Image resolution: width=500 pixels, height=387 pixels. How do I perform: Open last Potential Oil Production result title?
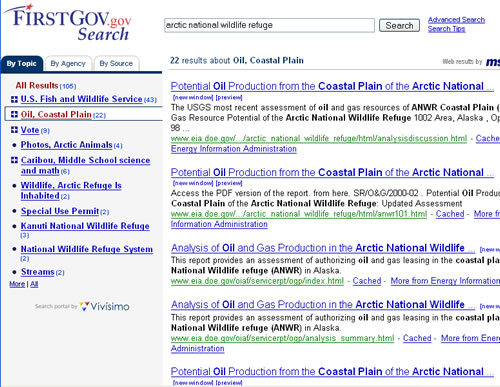332,372
